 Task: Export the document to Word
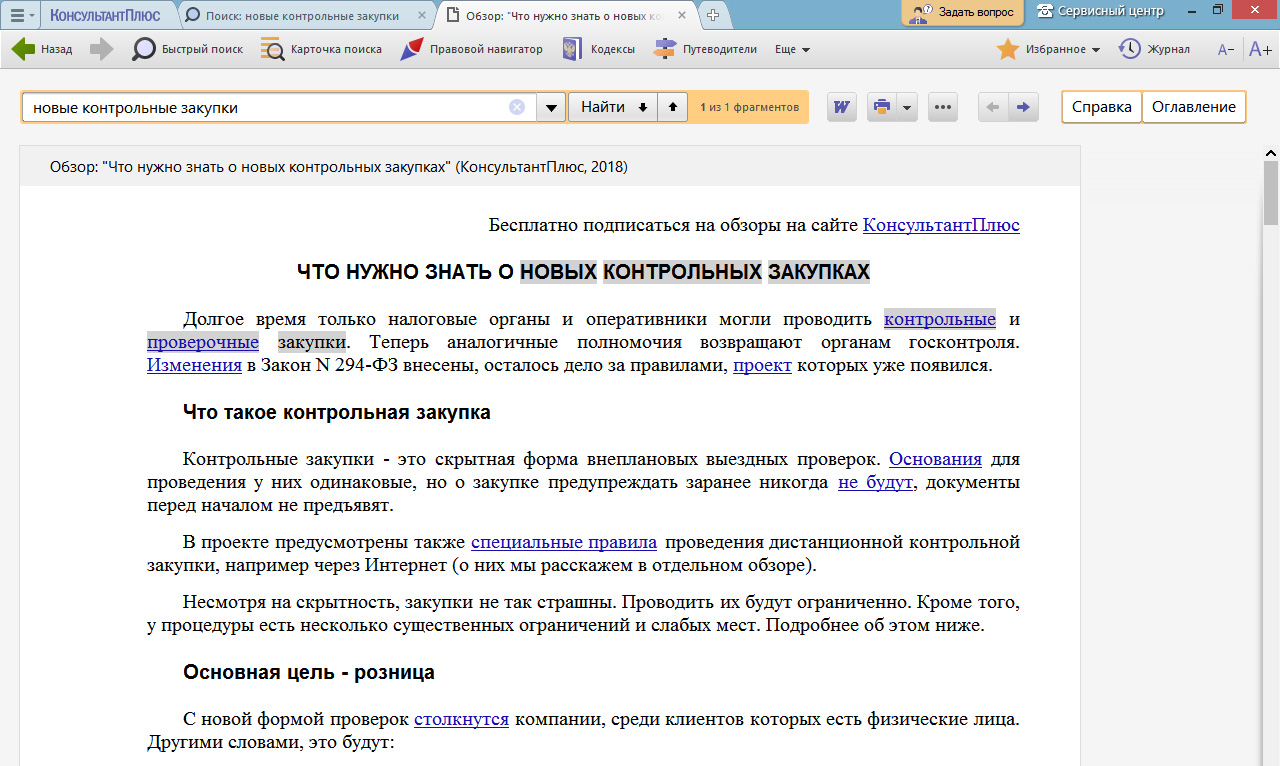[x=842, y=107]
